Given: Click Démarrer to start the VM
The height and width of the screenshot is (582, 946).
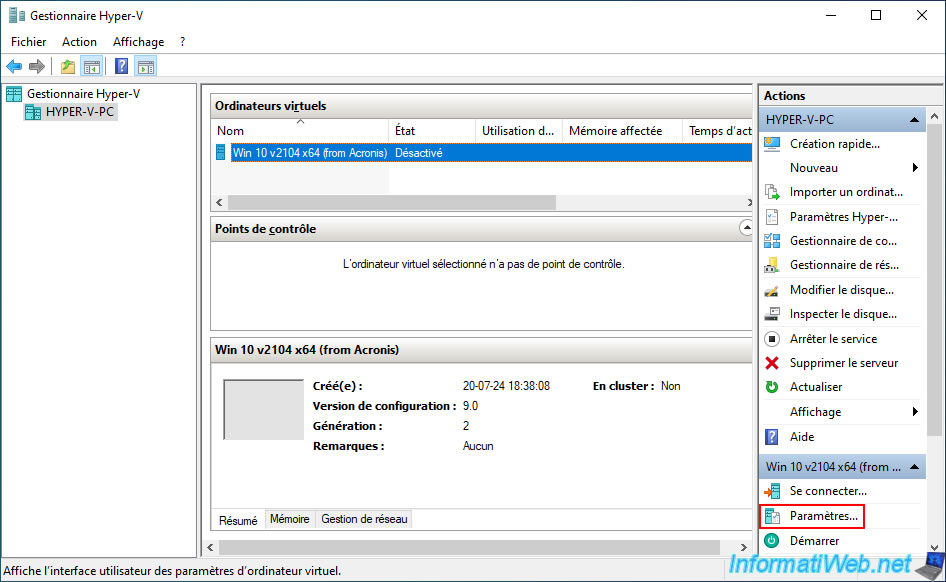Looking at the screenshot, I should (814, 541).
